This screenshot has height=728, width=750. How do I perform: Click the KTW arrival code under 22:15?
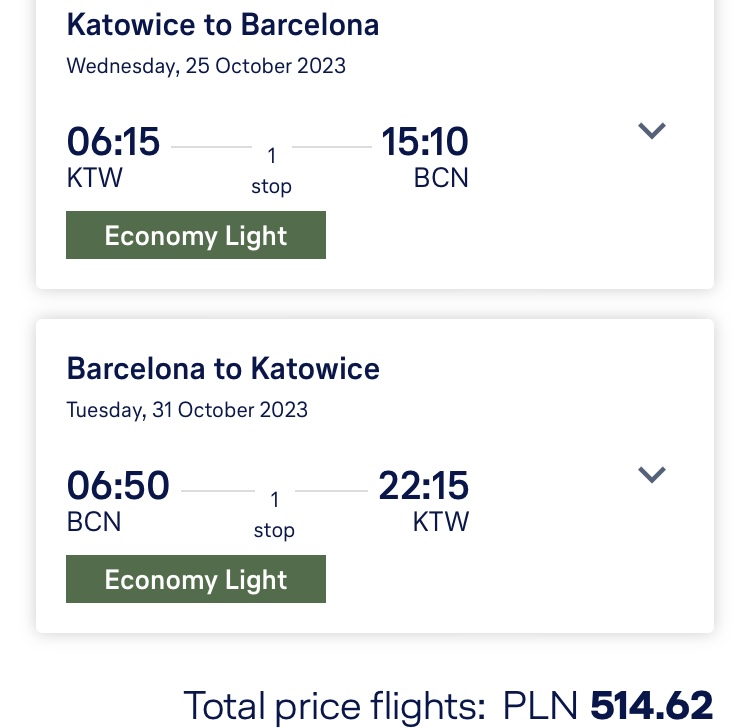coord(441,522)
